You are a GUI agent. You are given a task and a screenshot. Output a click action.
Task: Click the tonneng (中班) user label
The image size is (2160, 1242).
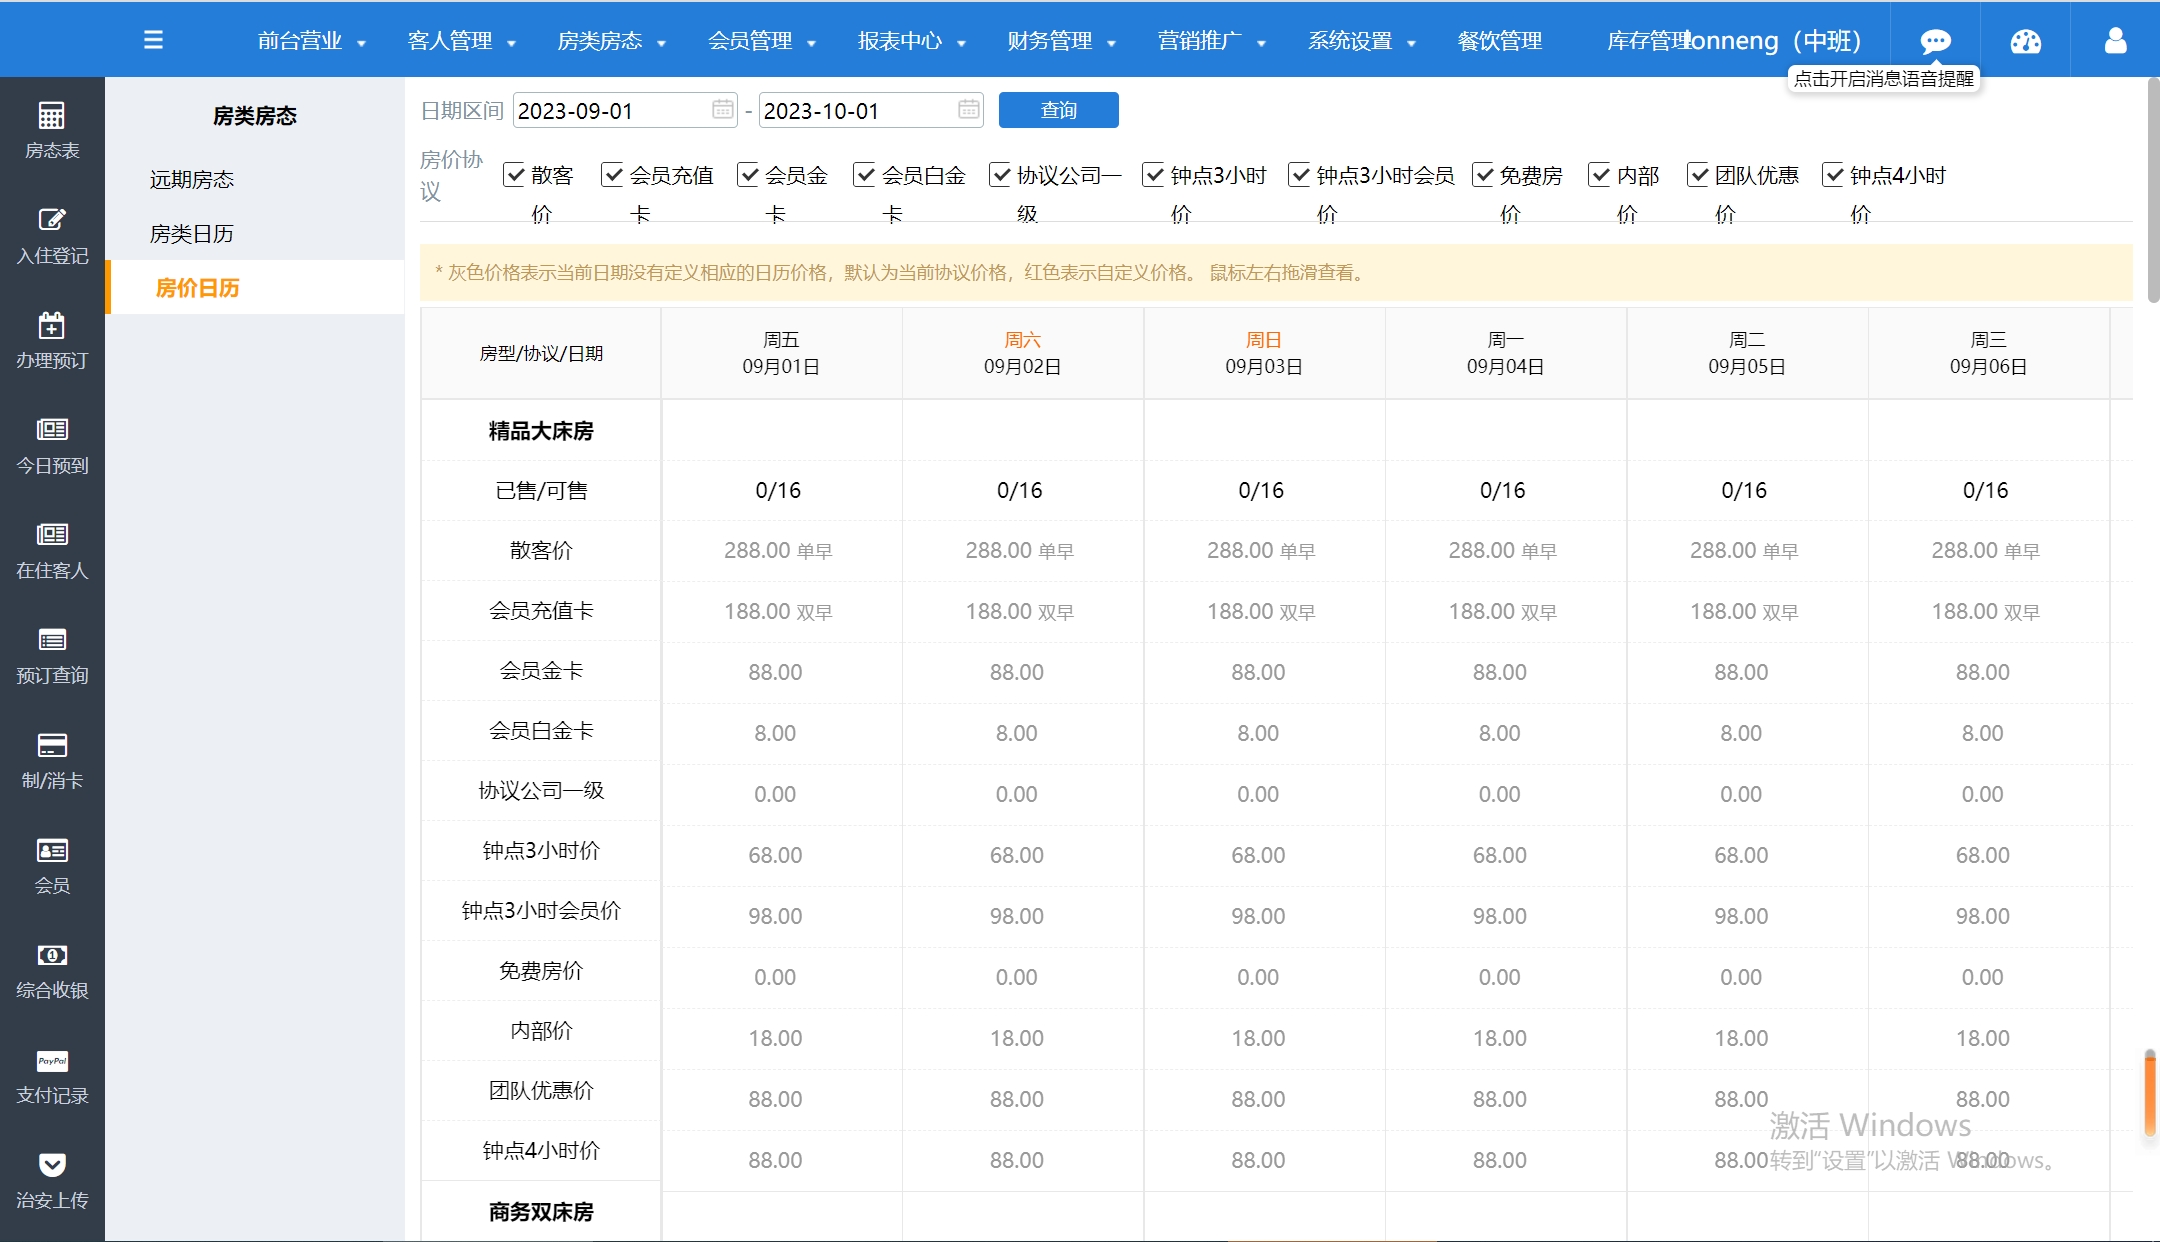(1773, 41)
